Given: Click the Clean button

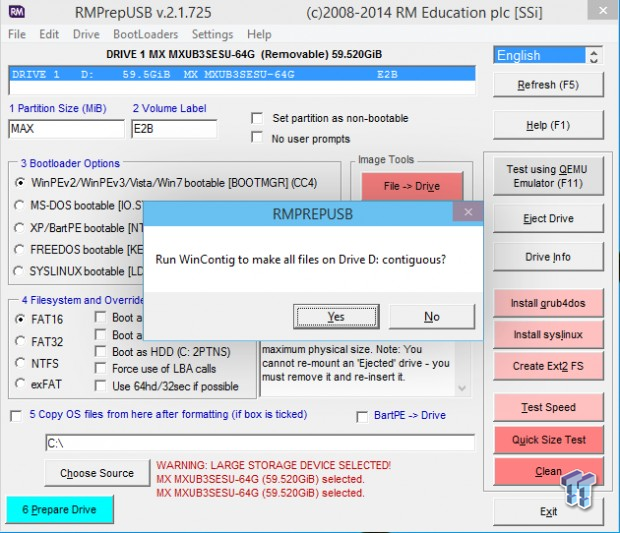Looking at the screenshot, I should [548, 471].
